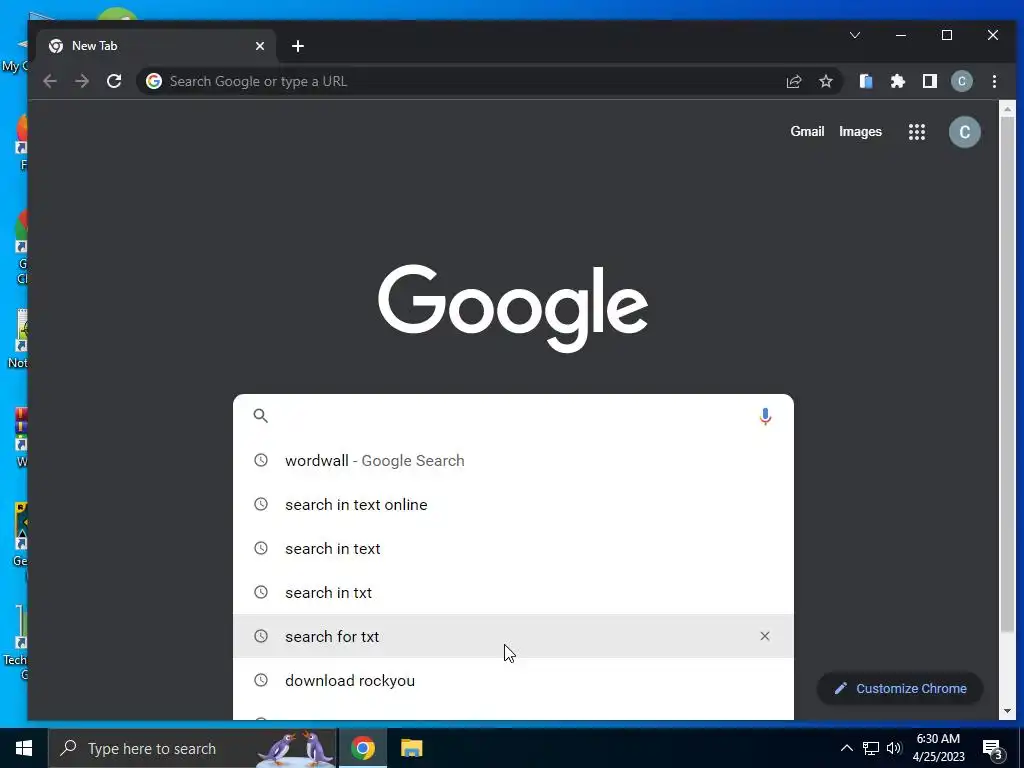
Task: Bookmark this tab with the star icon
Action: (x=826, y=81)
